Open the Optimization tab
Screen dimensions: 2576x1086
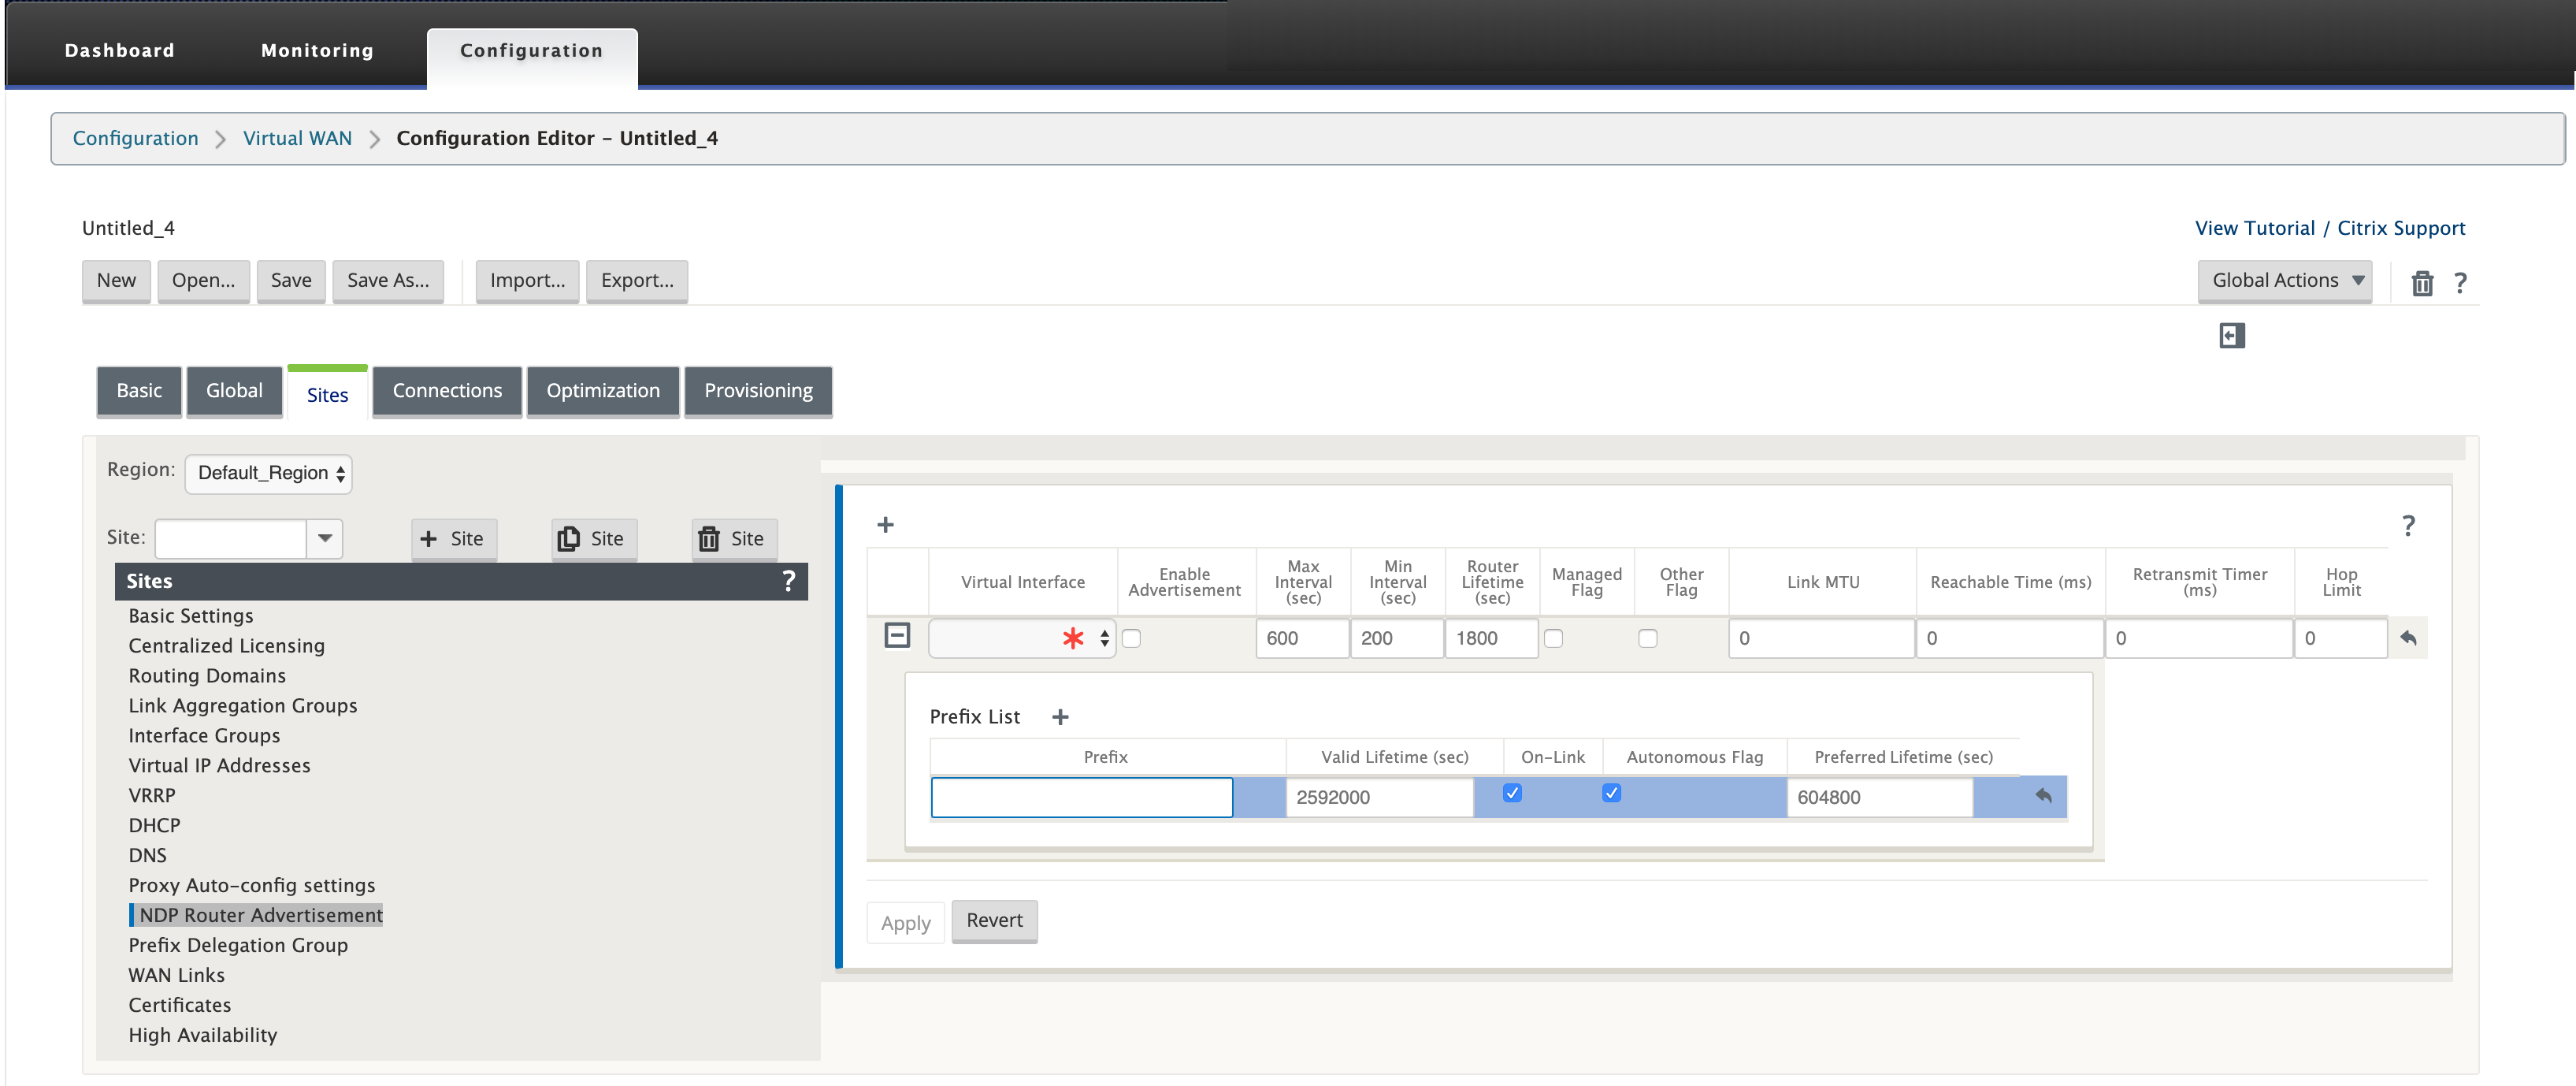coord(603,391)
